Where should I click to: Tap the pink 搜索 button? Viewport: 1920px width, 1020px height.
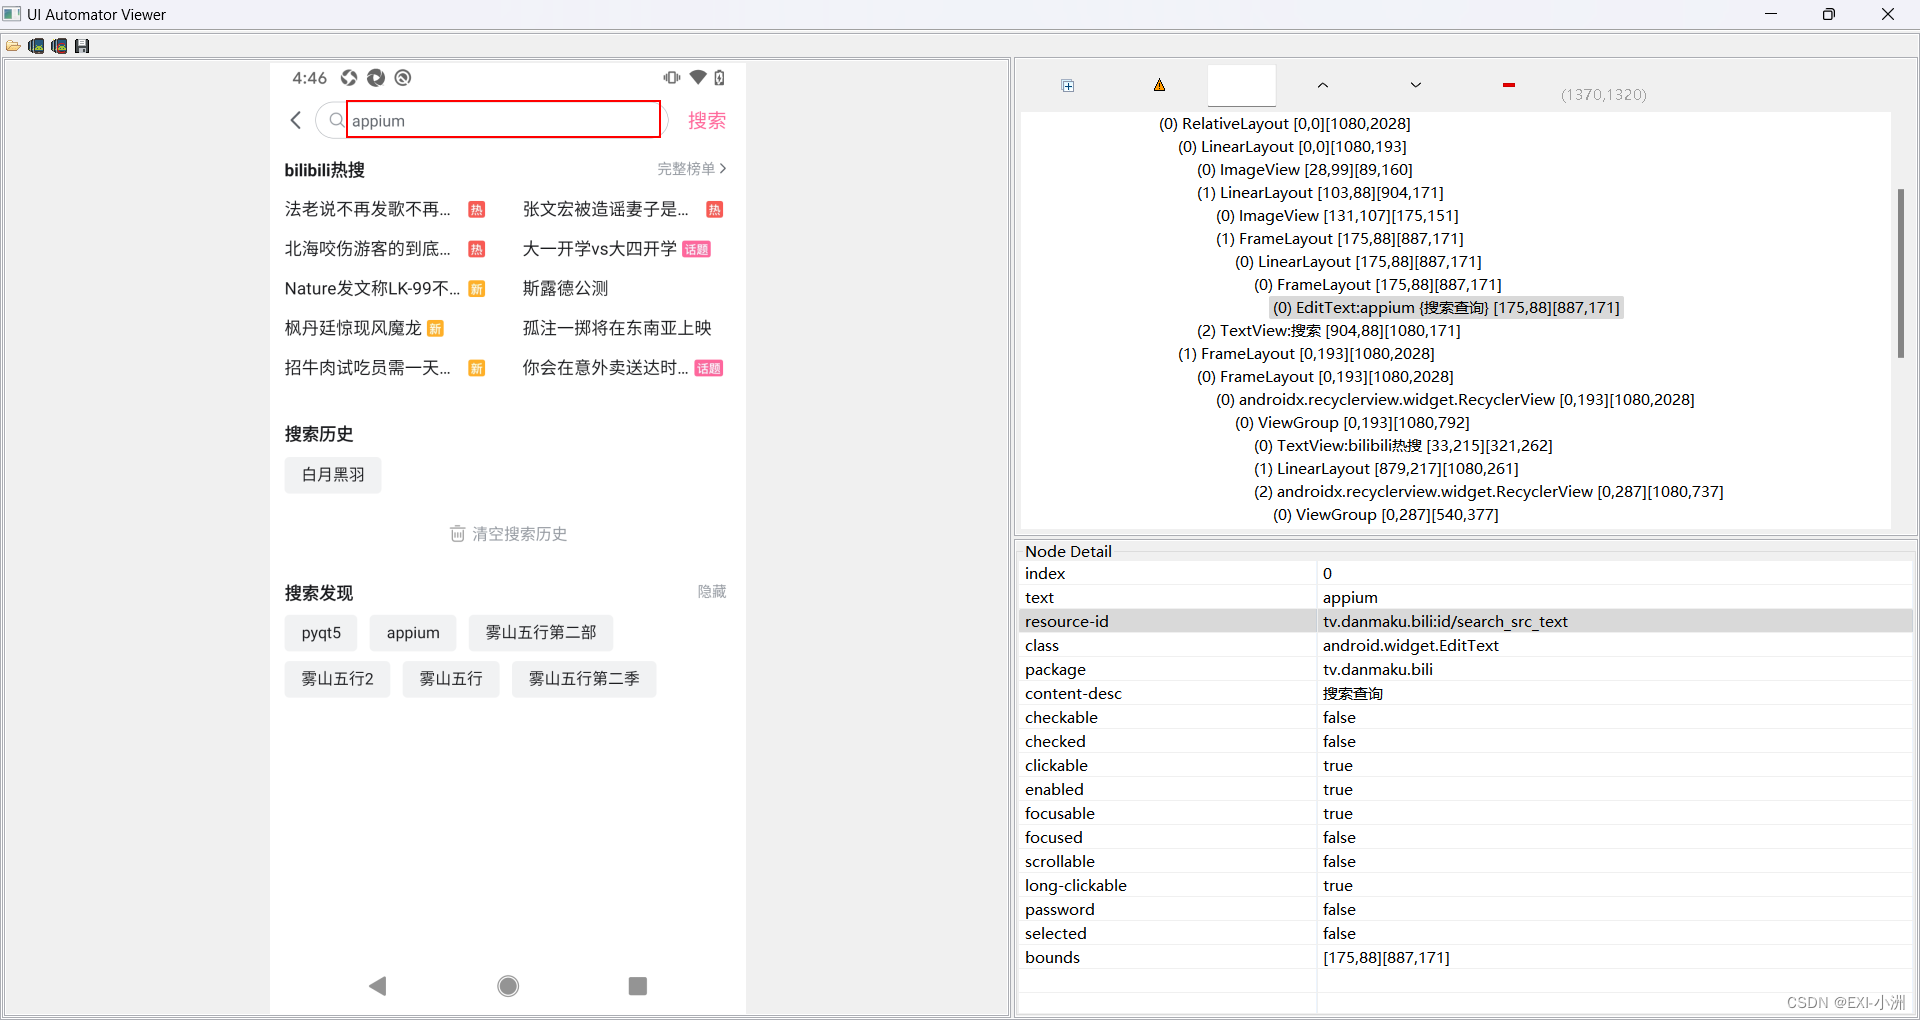pyautogui.click(x=707, y=120)
